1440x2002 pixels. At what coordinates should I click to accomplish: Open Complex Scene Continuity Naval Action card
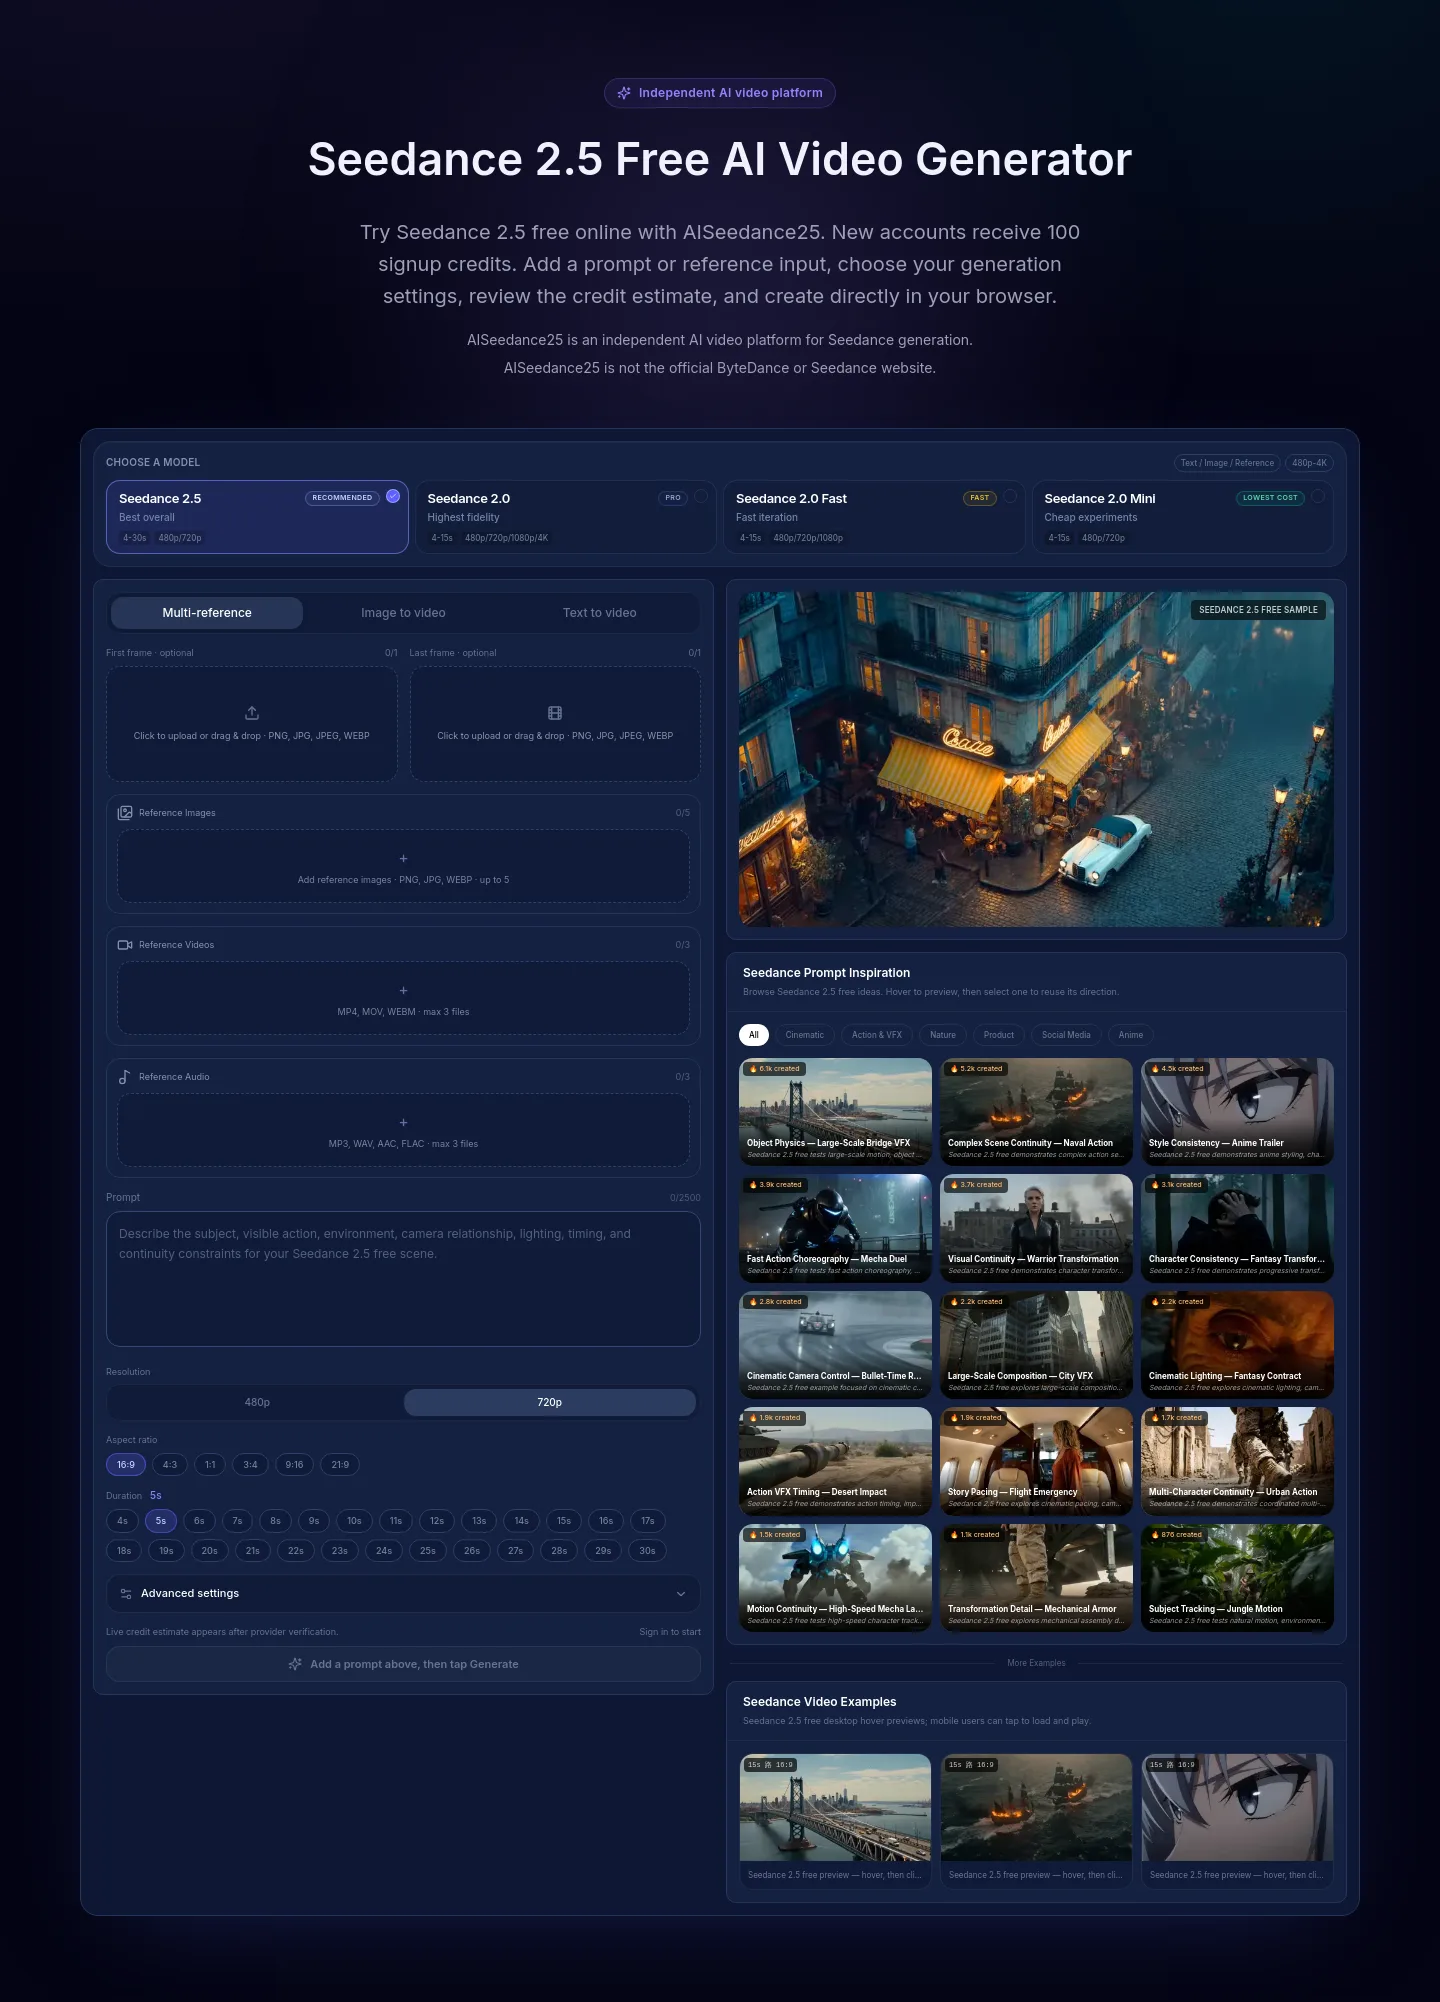(1036, 1112)
